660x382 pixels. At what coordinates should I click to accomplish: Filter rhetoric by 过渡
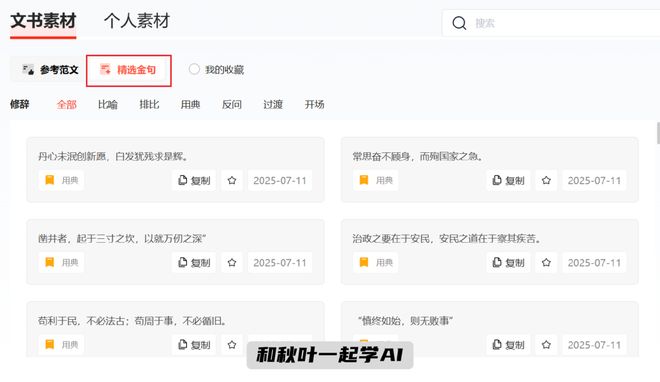point(273,104)
